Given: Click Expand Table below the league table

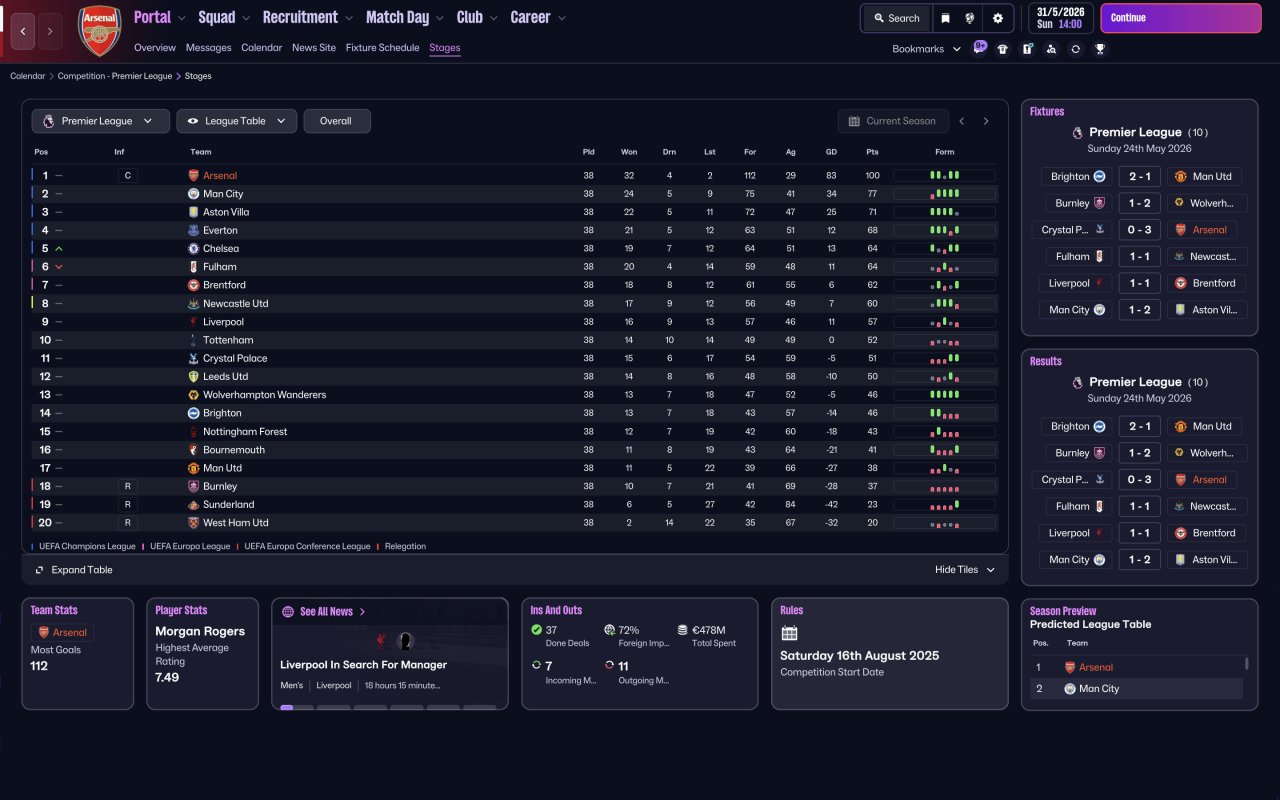Looking at the screenshot, I should tap(74, 570).
